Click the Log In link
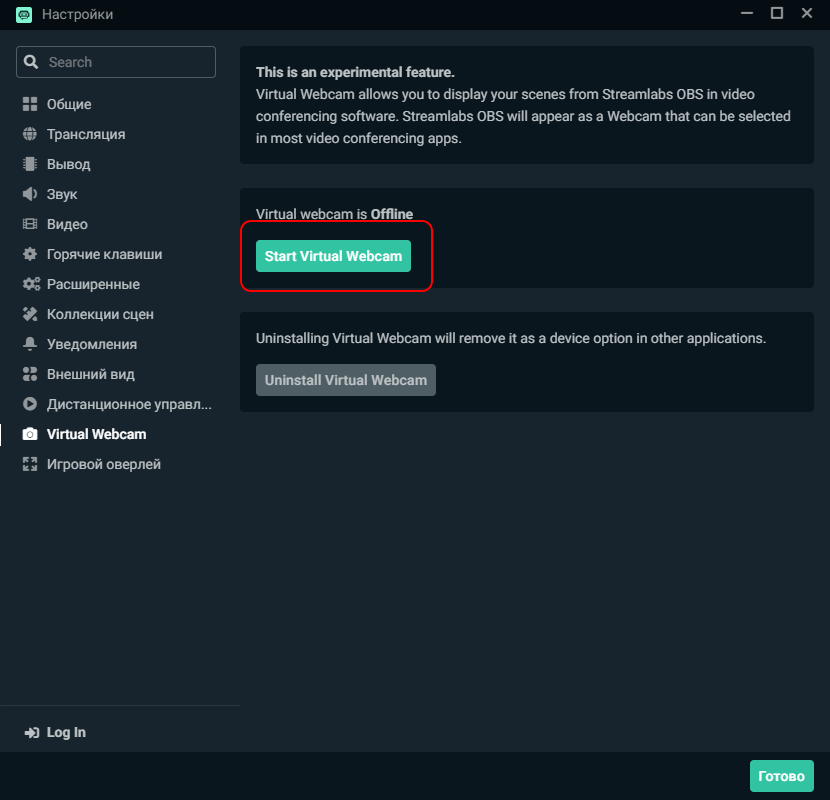This screenshot has height=800, width=830. pos(66,733)
